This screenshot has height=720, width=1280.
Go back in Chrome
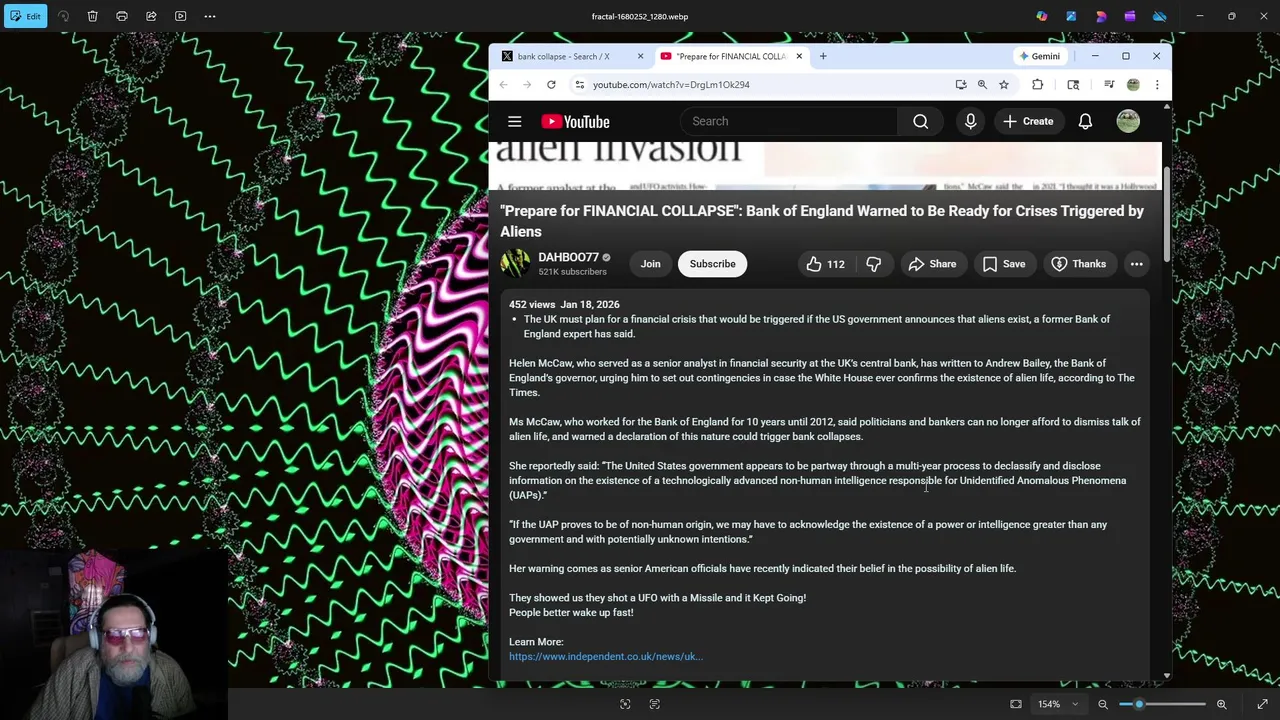coord(503,85)
